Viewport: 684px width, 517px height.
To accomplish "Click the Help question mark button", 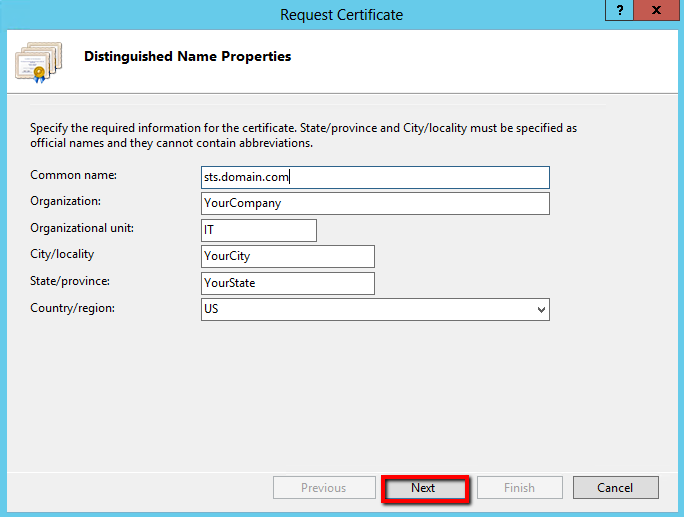I will (620, 10).
